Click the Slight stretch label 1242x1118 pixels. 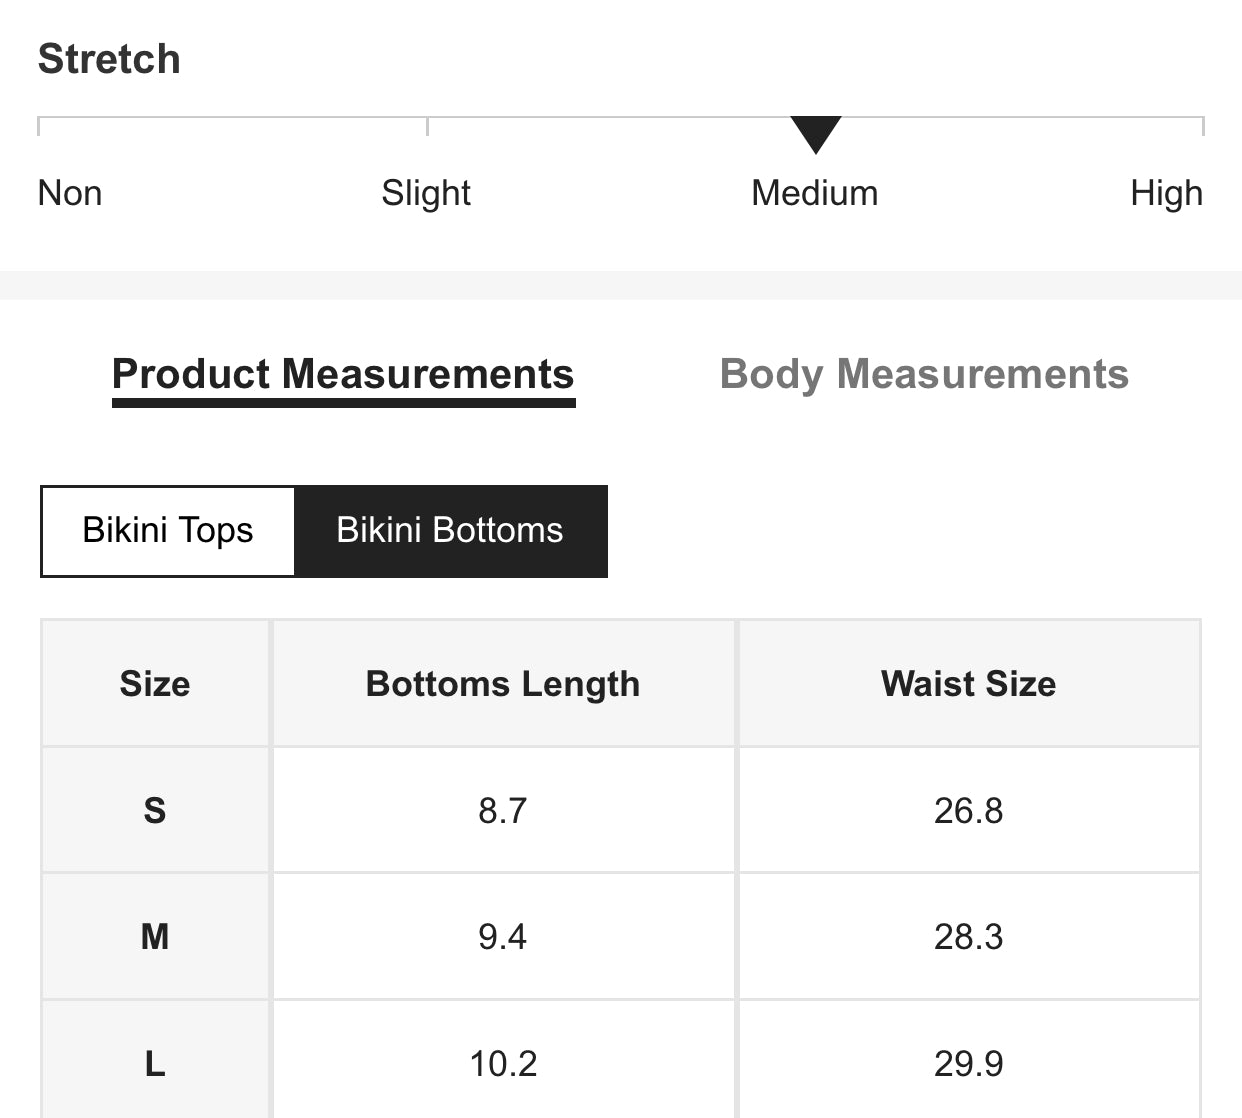pyautogui.click(x=426, y=193)
